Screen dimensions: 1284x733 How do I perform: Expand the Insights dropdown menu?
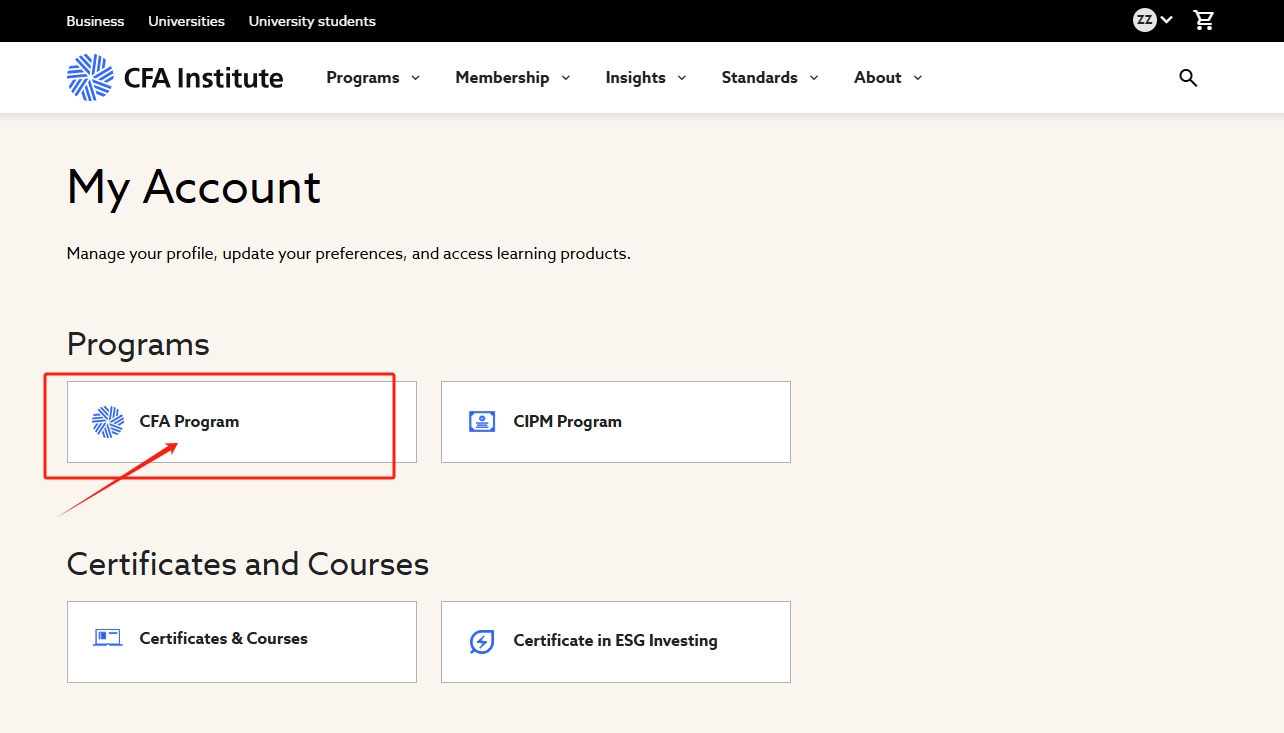[645, 78]
